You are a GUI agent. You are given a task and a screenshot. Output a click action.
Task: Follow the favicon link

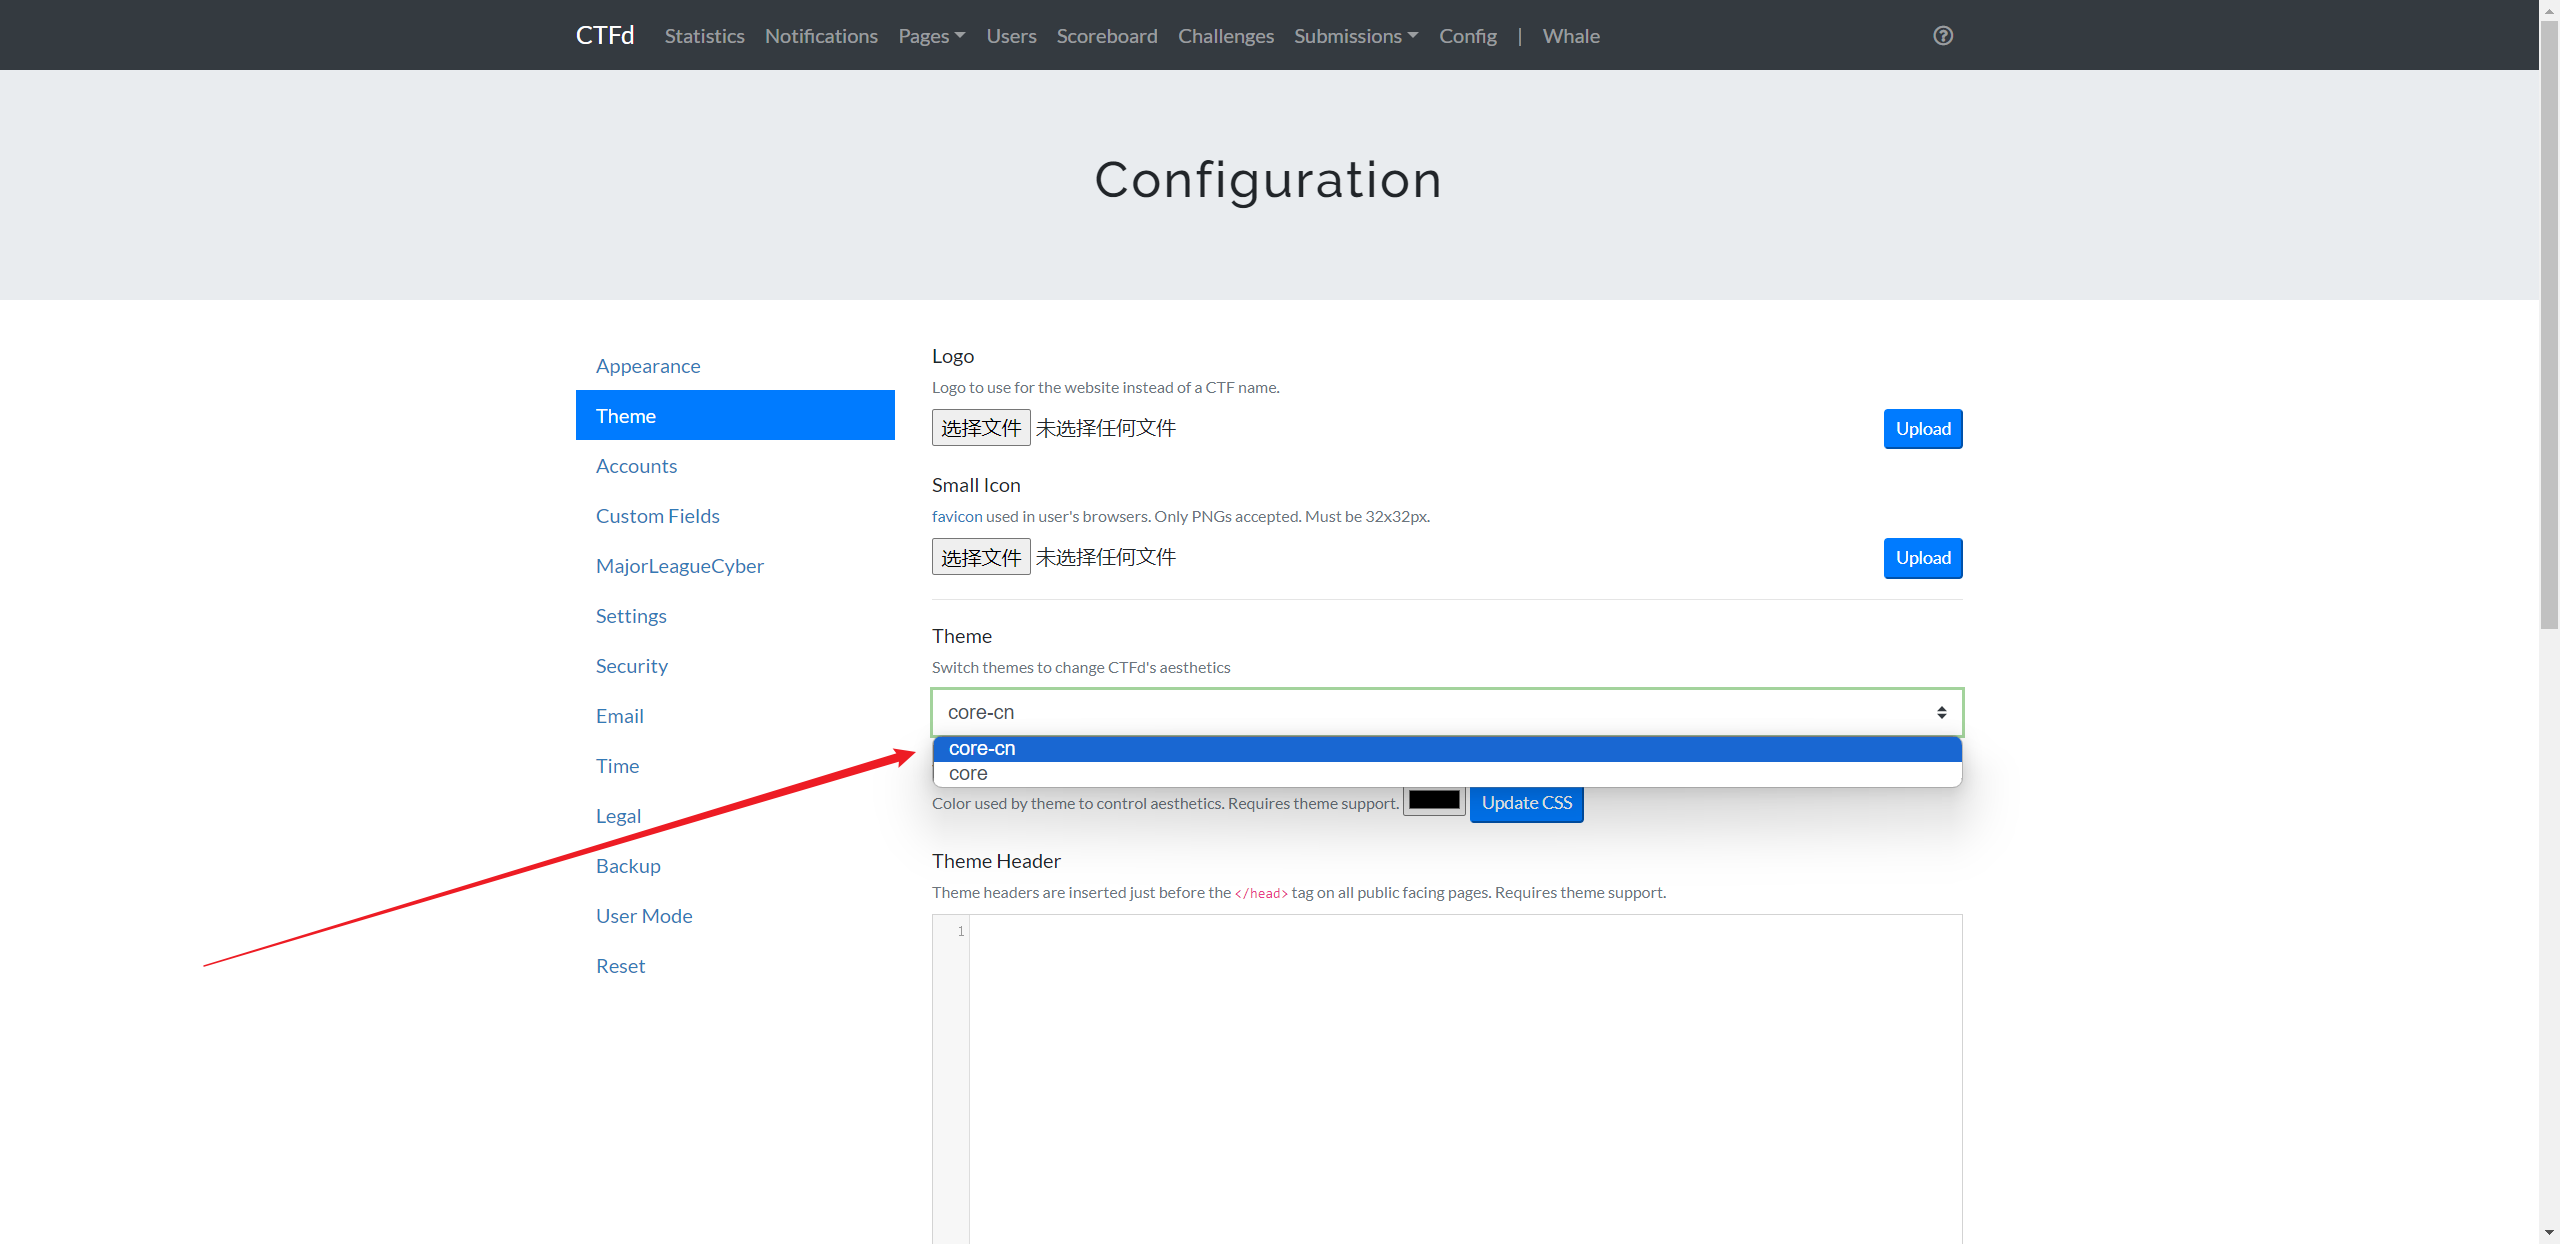point(957,517)
